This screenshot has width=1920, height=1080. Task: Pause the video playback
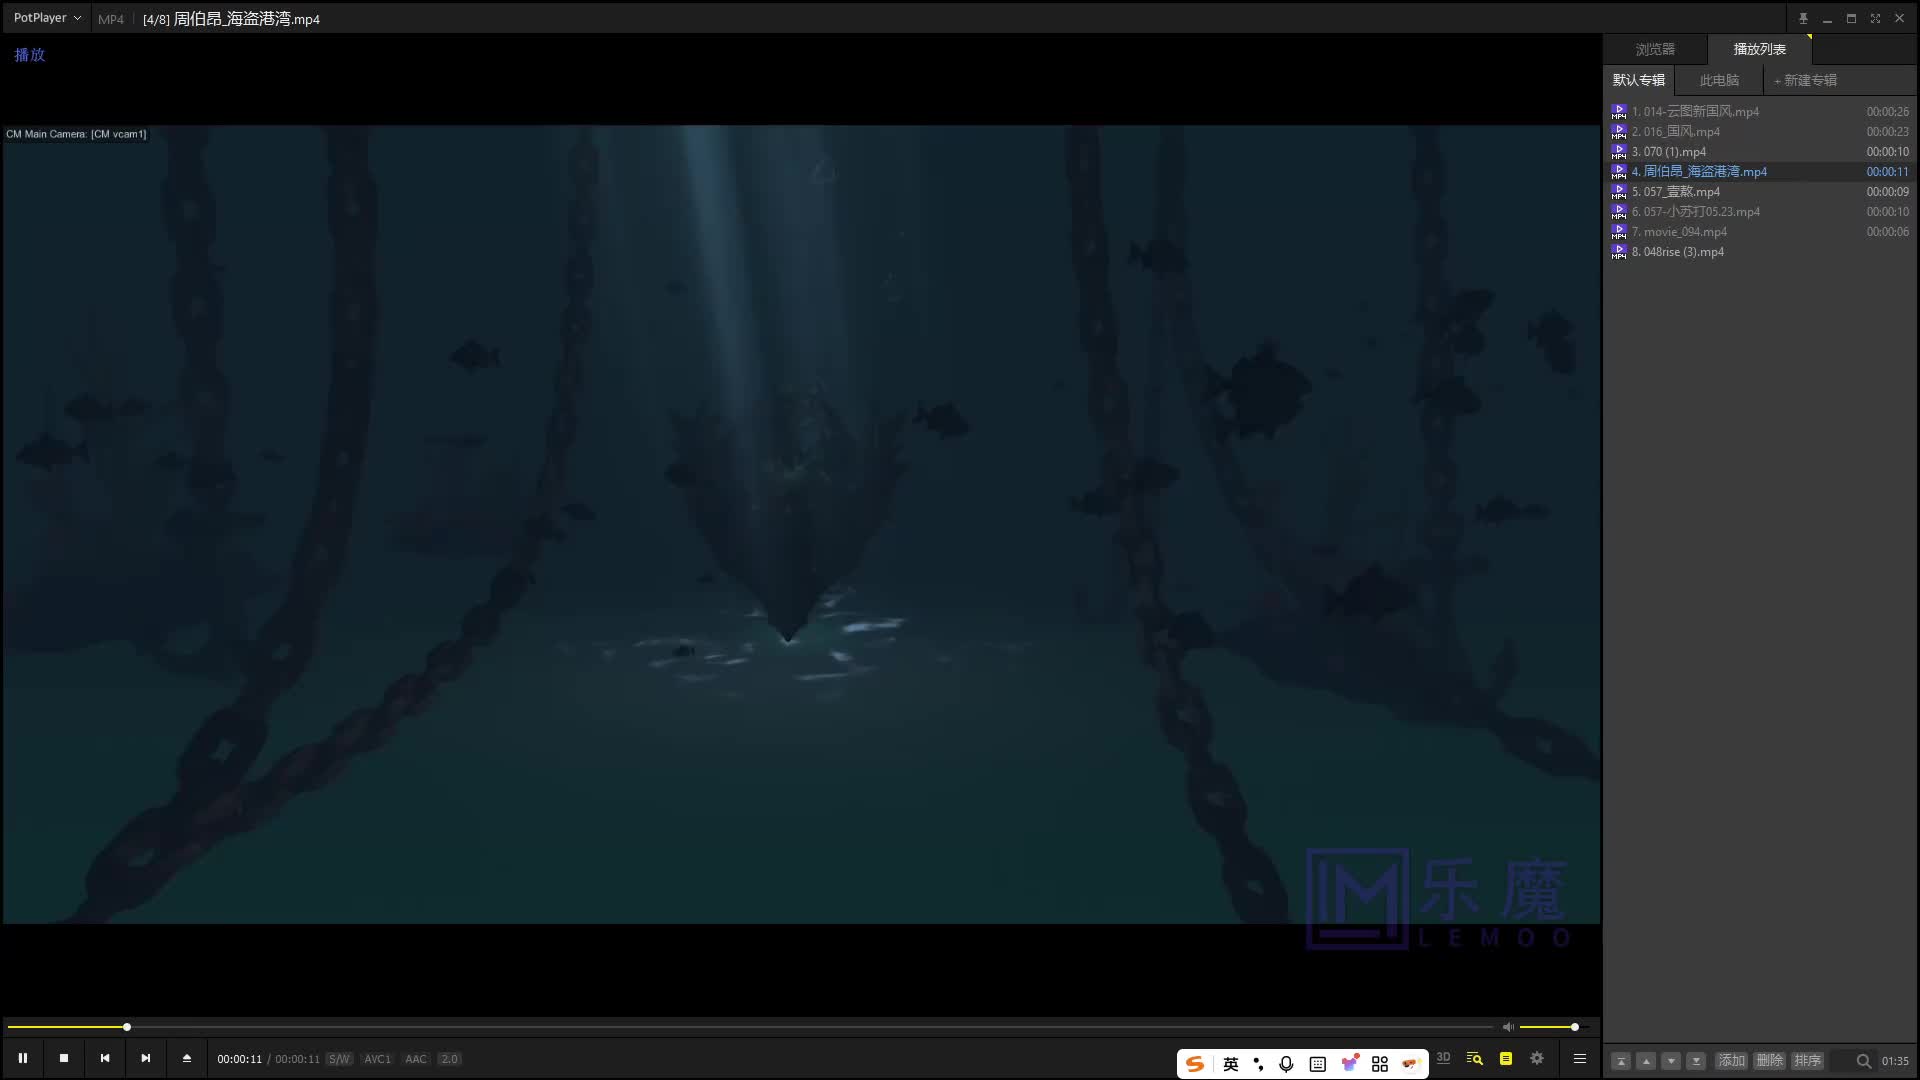(x=22, y=1058)
